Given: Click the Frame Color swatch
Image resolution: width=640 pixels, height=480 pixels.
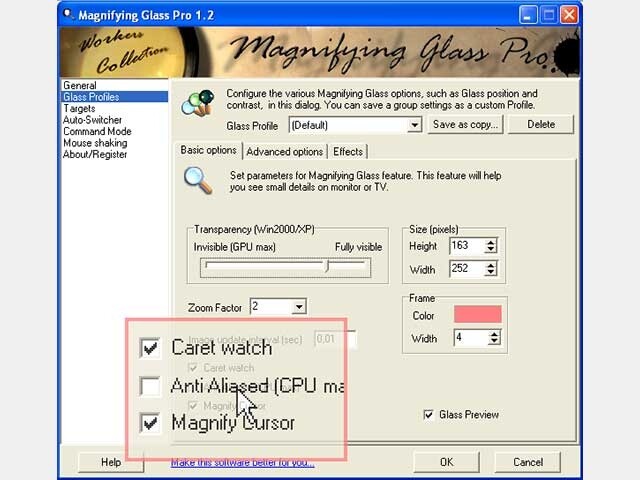Looking at the screenshot, I should (x=478, y=314).
